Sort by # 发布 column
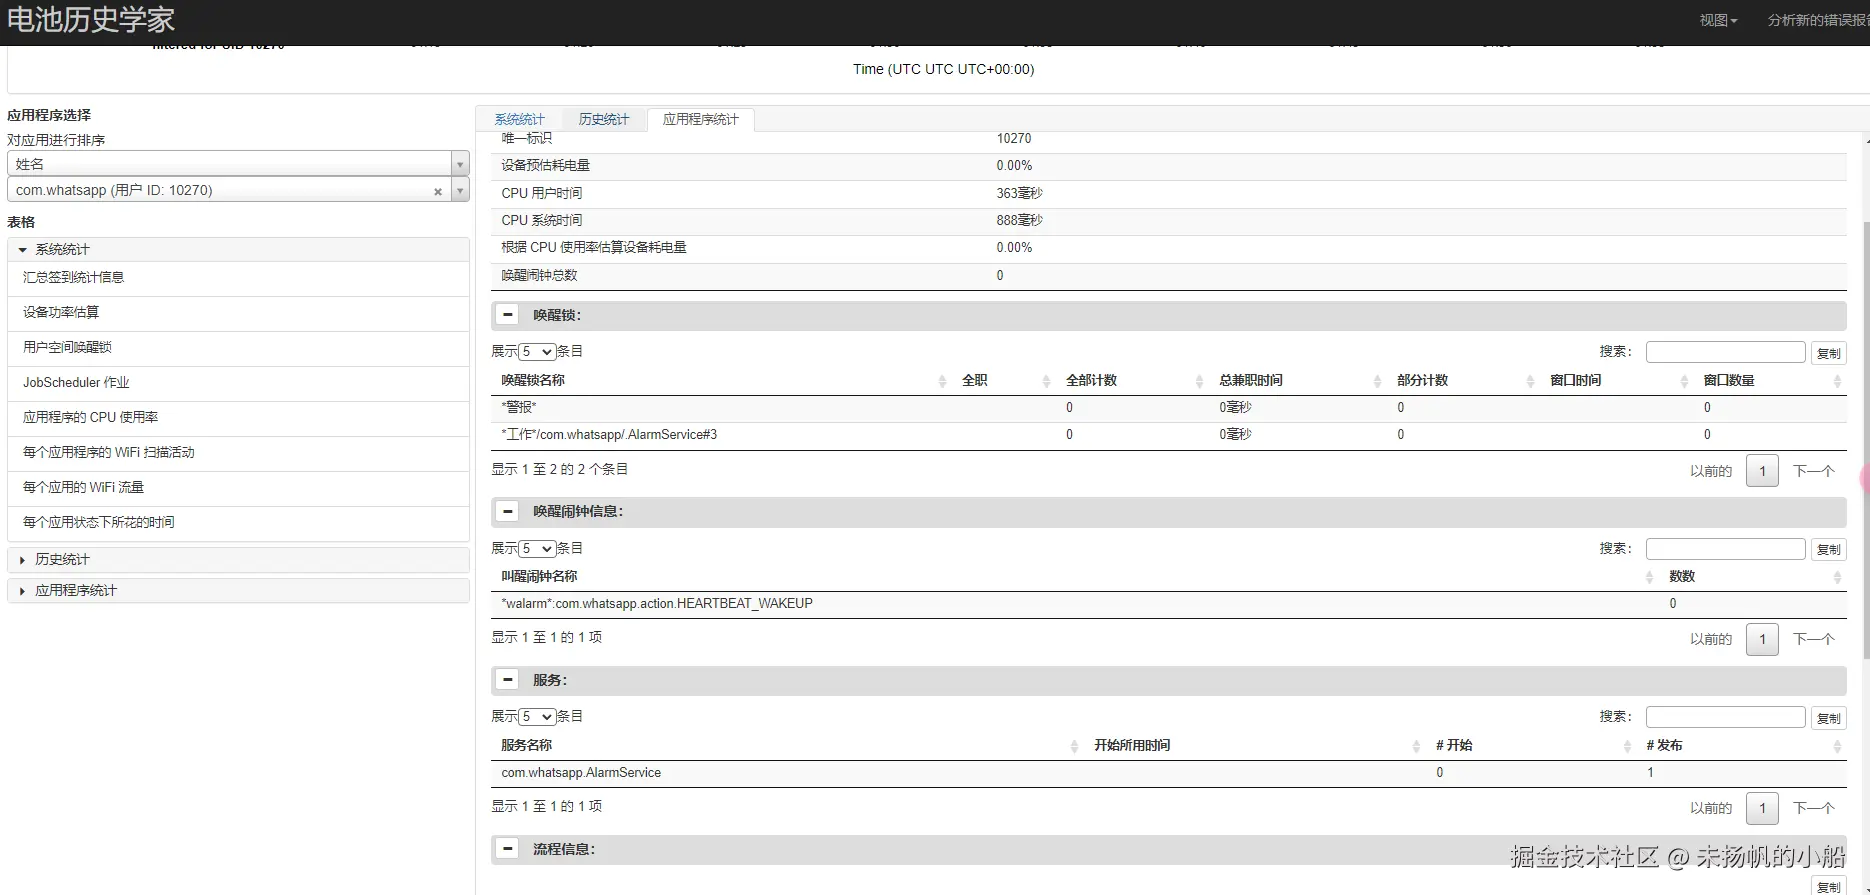The width and height of the screenshot is (1870, 895). (x=1742, y=745)
